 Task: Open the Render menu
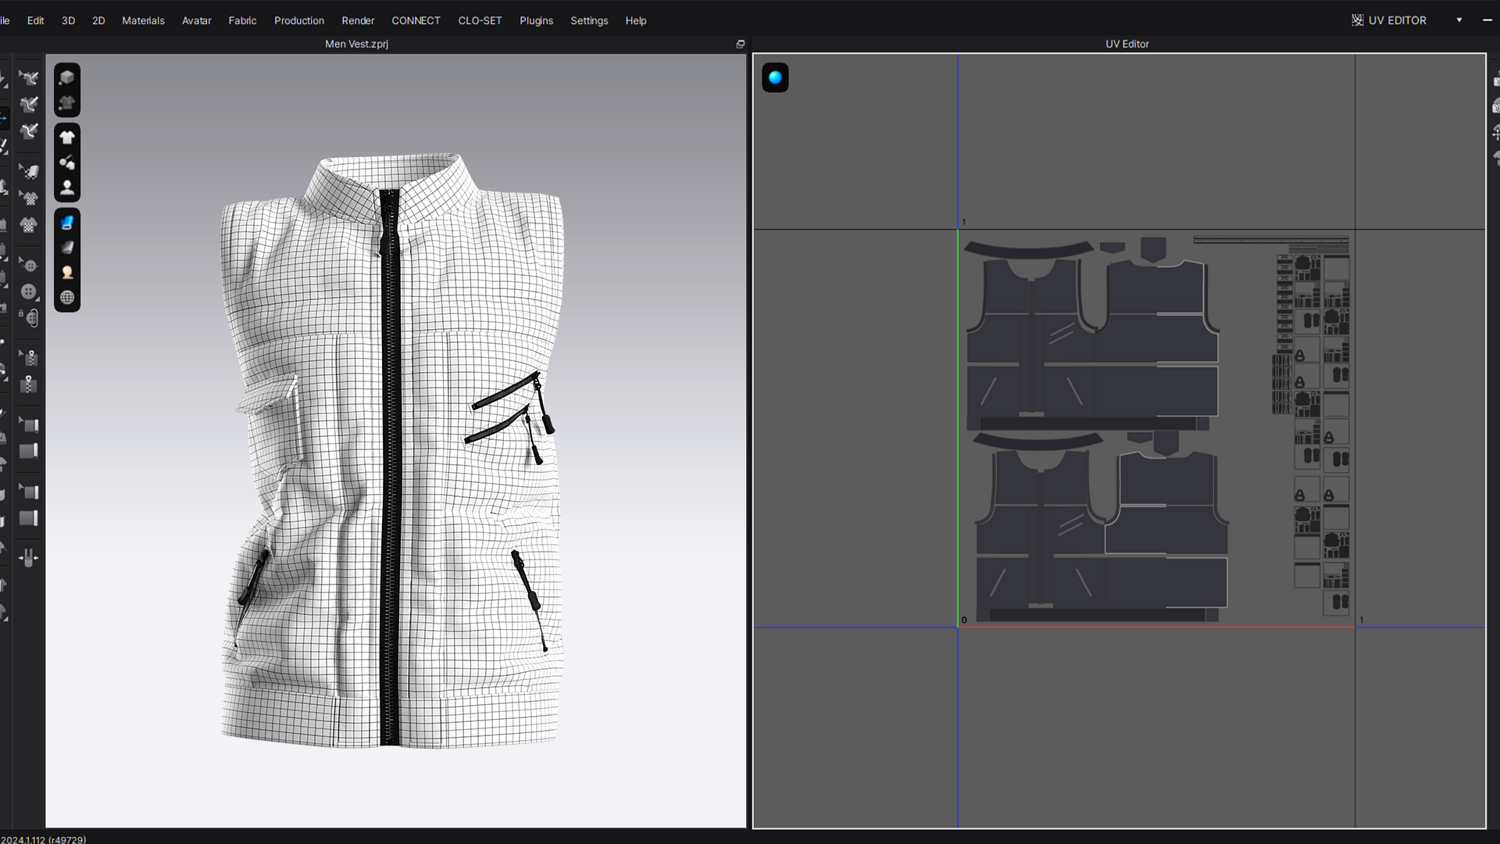[x=358, y=20]
